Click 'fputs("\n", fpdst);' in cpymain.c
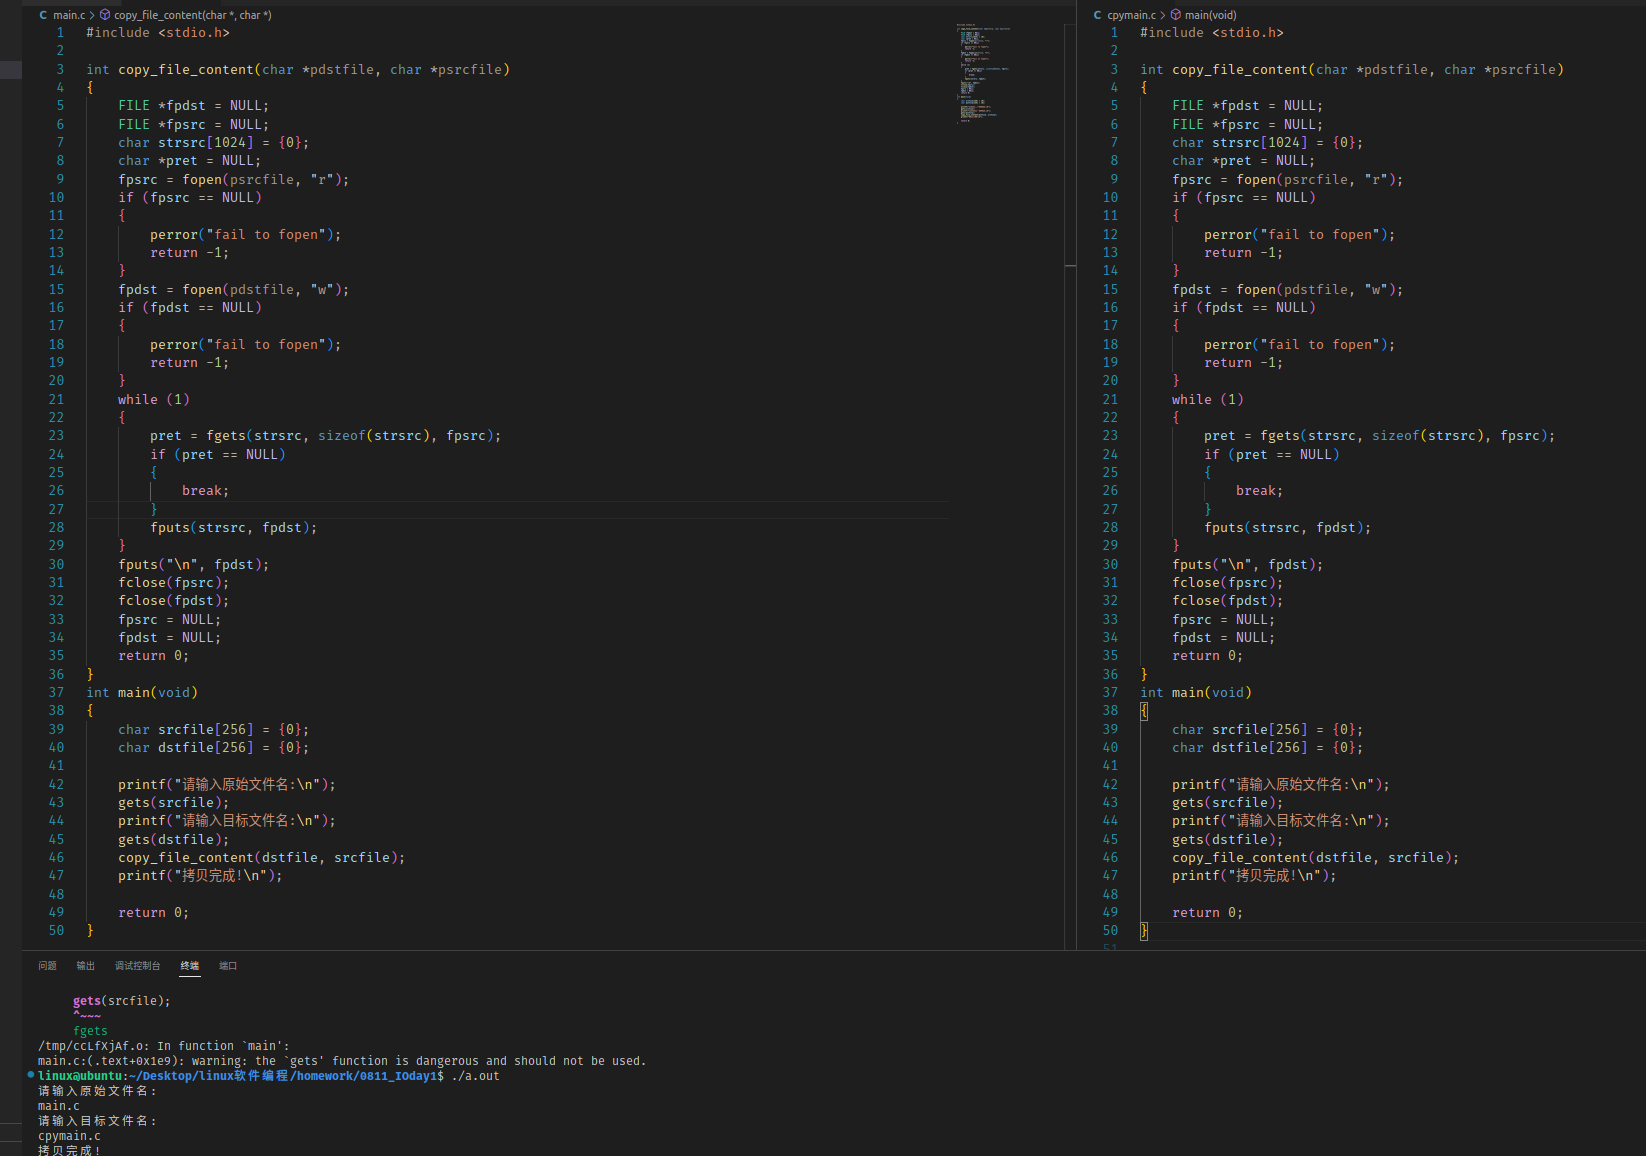Viewport: 1646px width, 1156px height. pos(1248,564)
